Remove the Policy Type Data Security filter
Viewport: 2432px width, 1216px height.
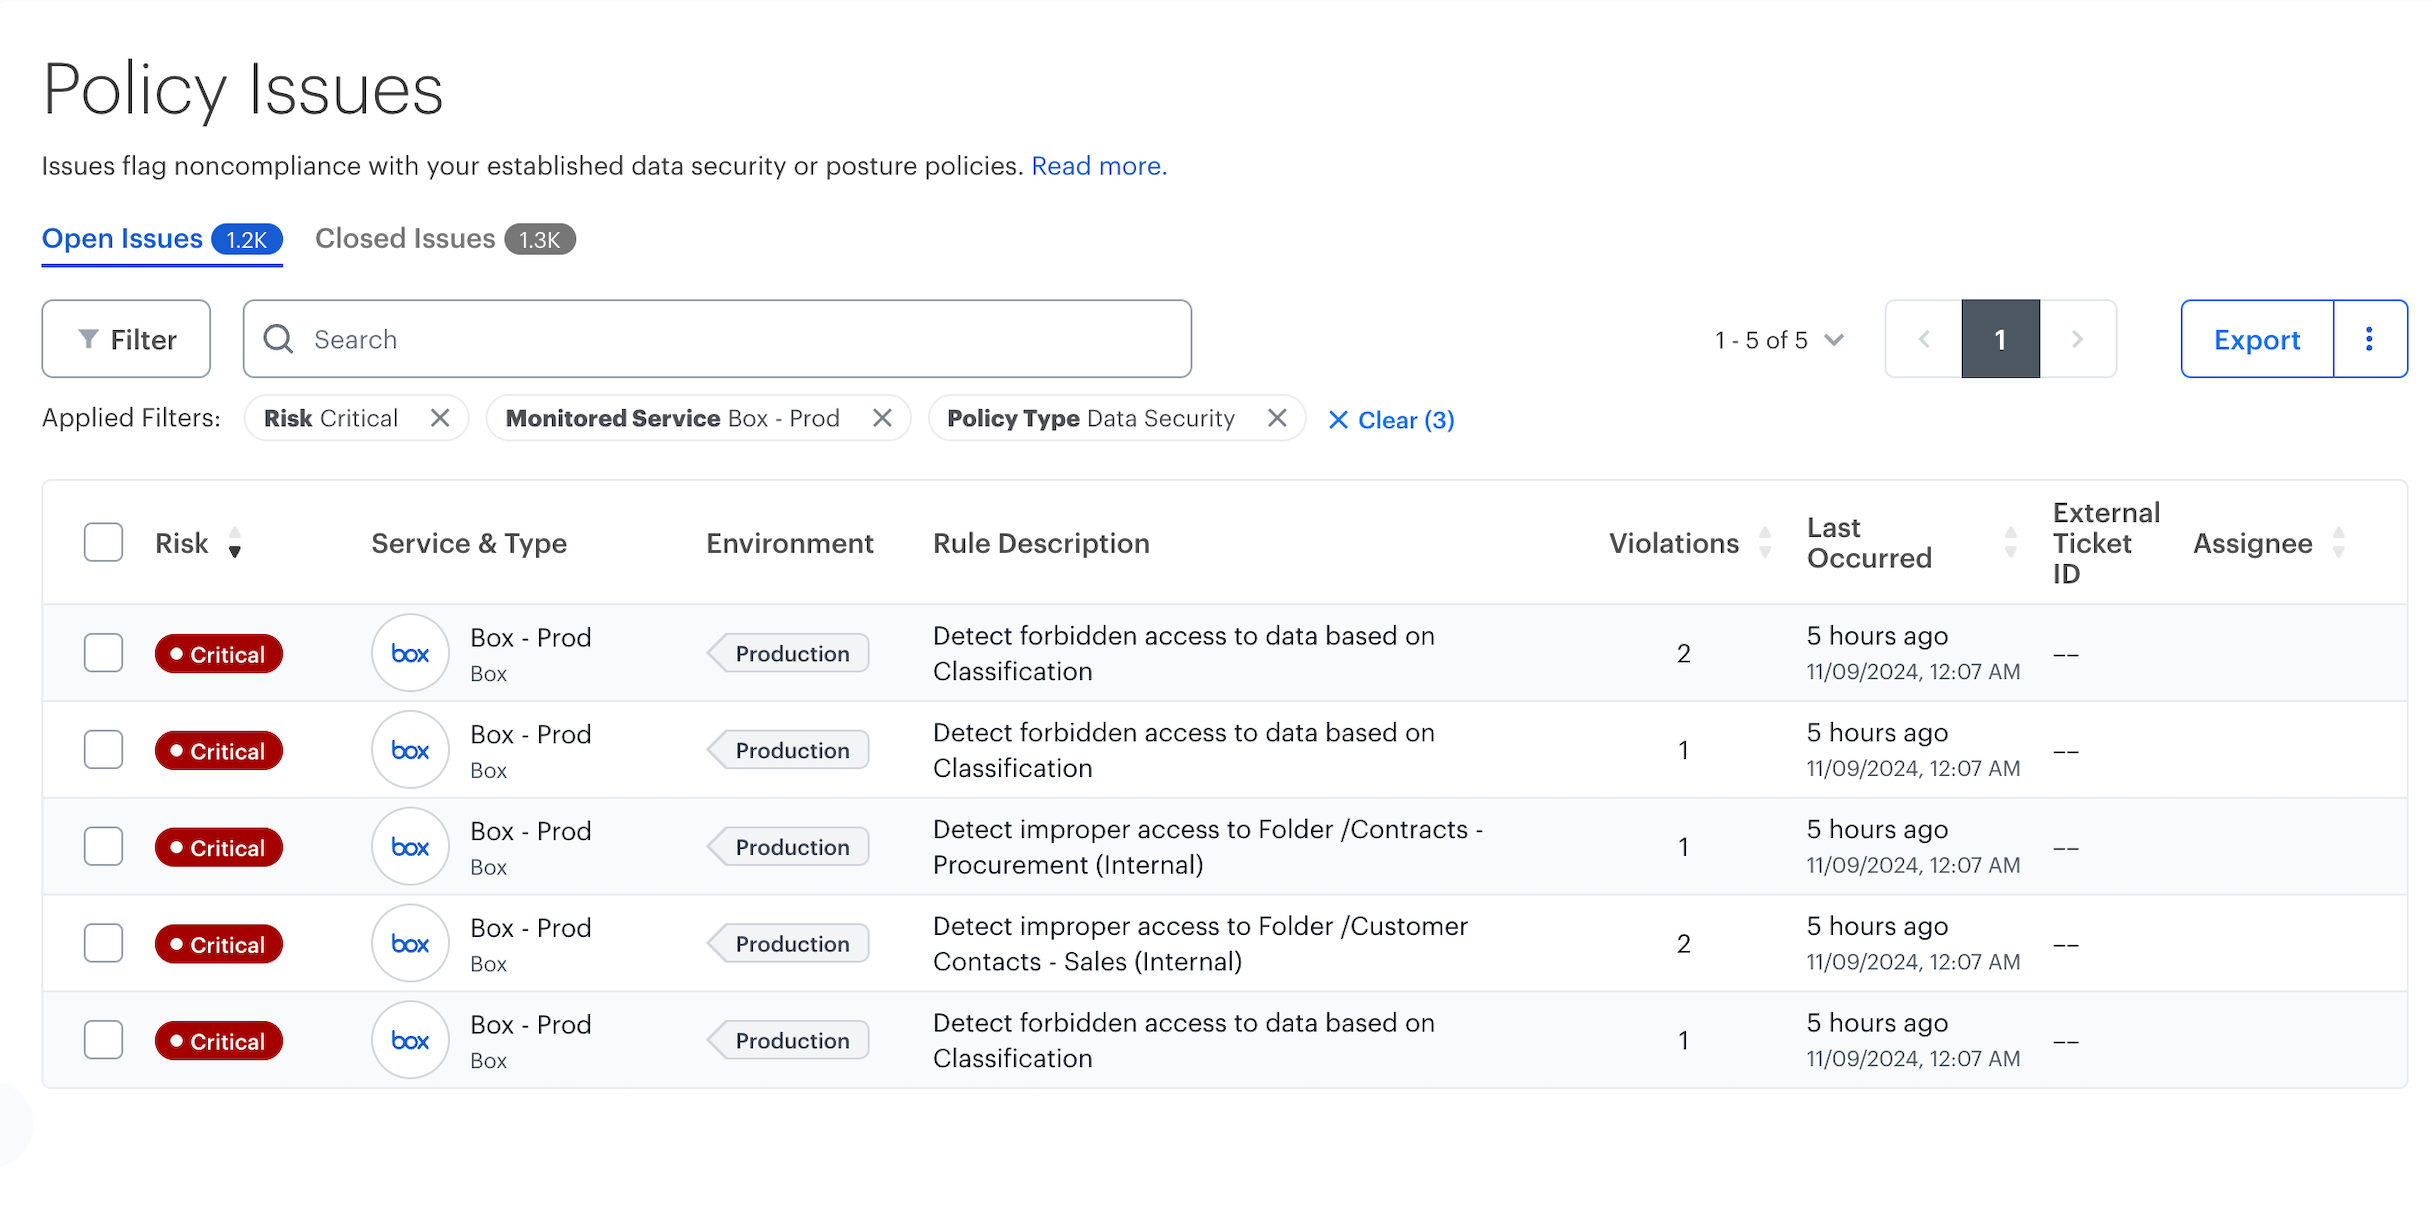[x=1277, y=418]
